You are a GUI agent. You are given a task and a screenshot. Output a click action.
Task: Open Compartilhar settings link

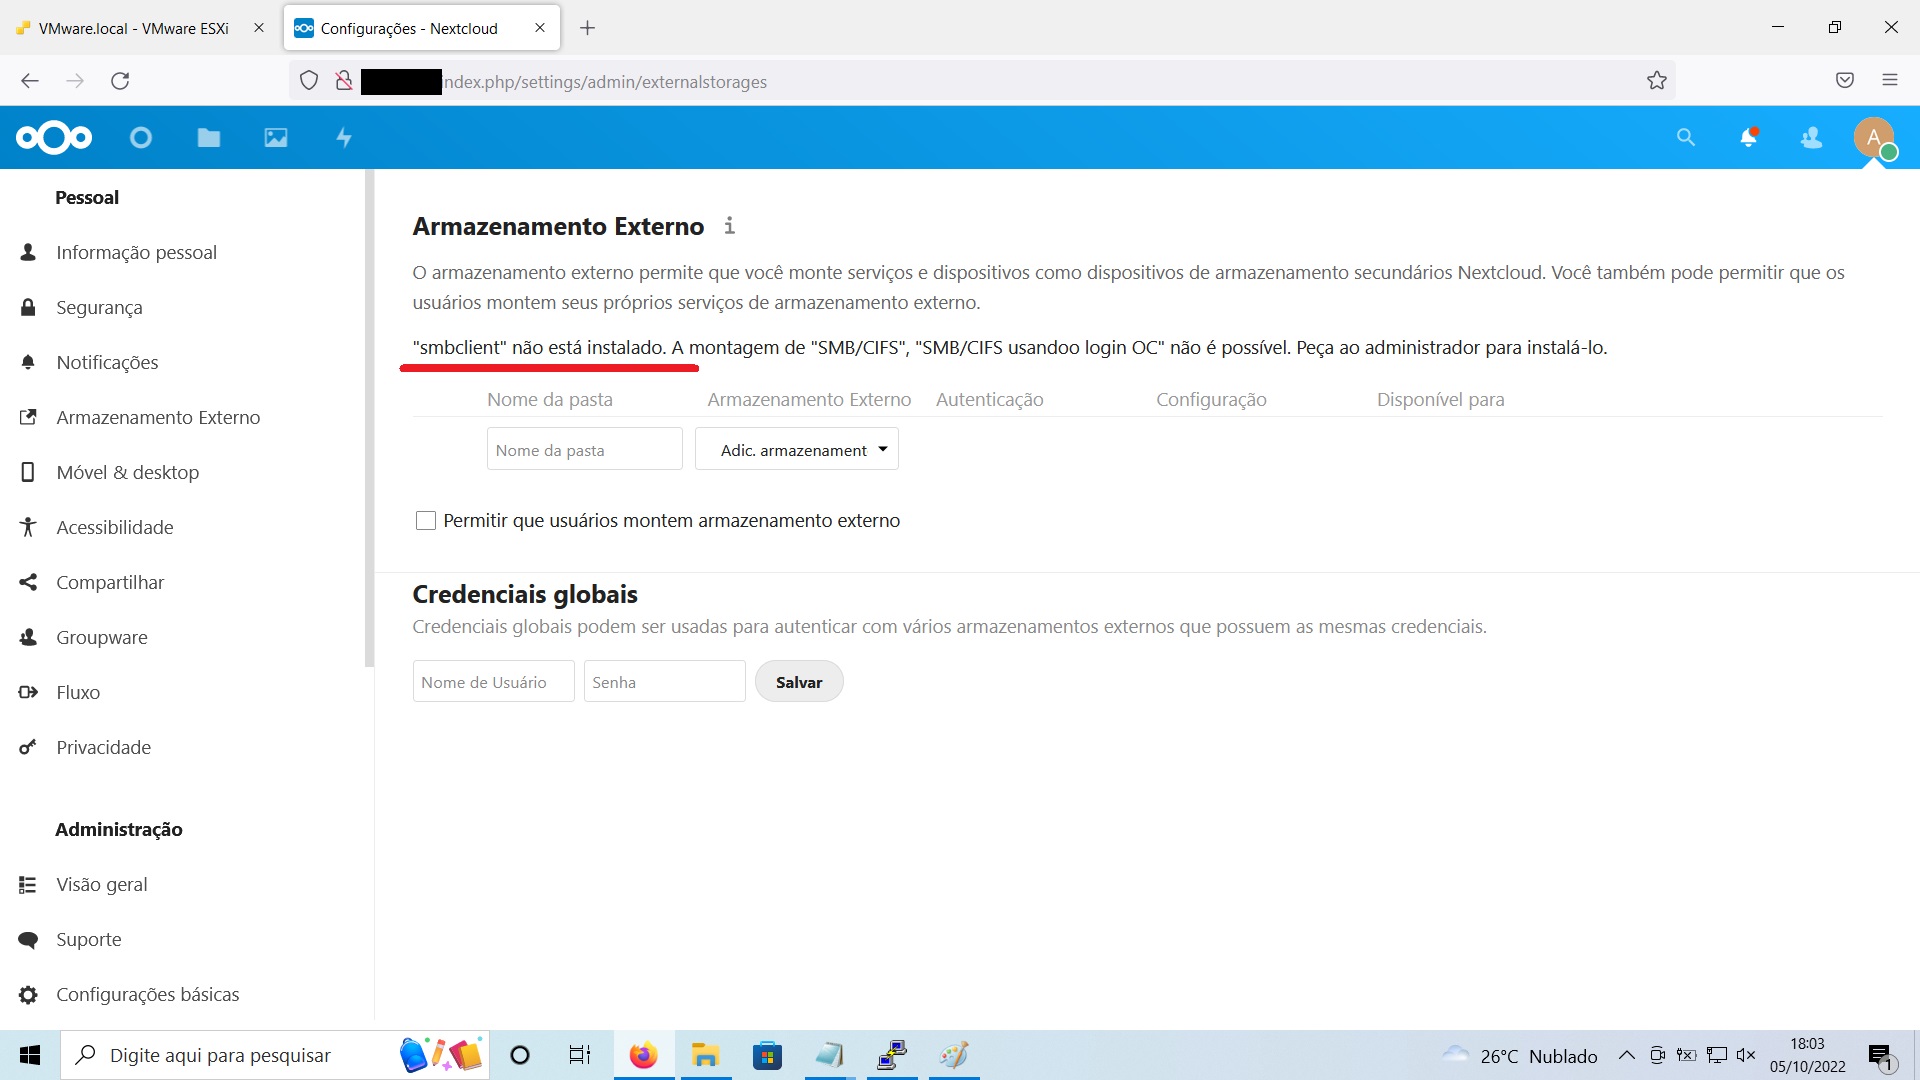click(110, 583)
